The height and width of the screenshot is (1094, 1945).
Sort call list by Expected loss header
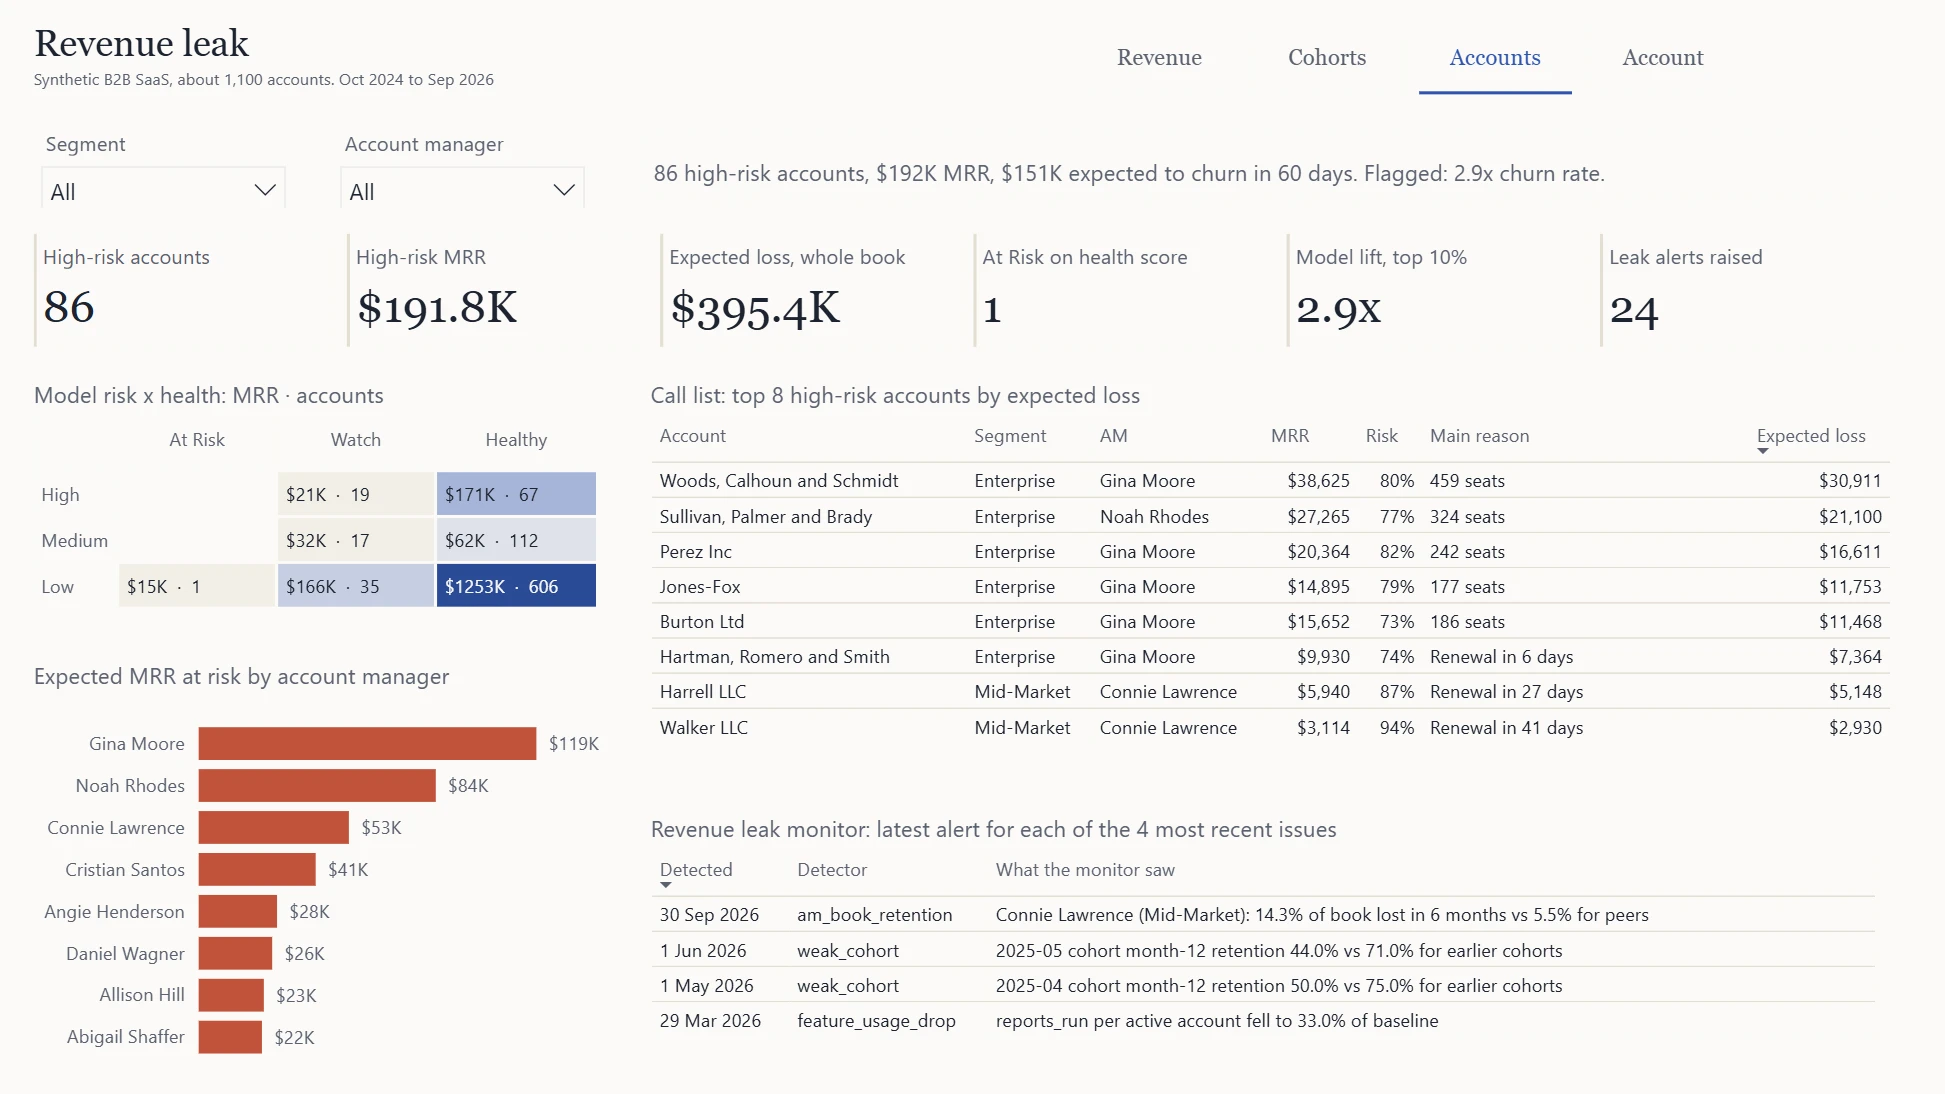pos(1811,436)
